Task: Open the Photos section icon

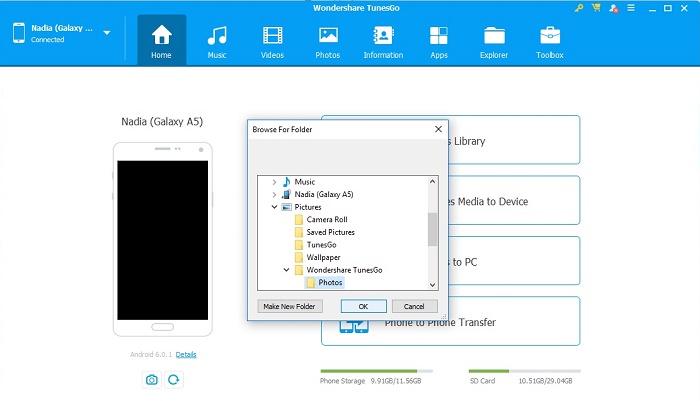Action: click(x=327, y=40)
